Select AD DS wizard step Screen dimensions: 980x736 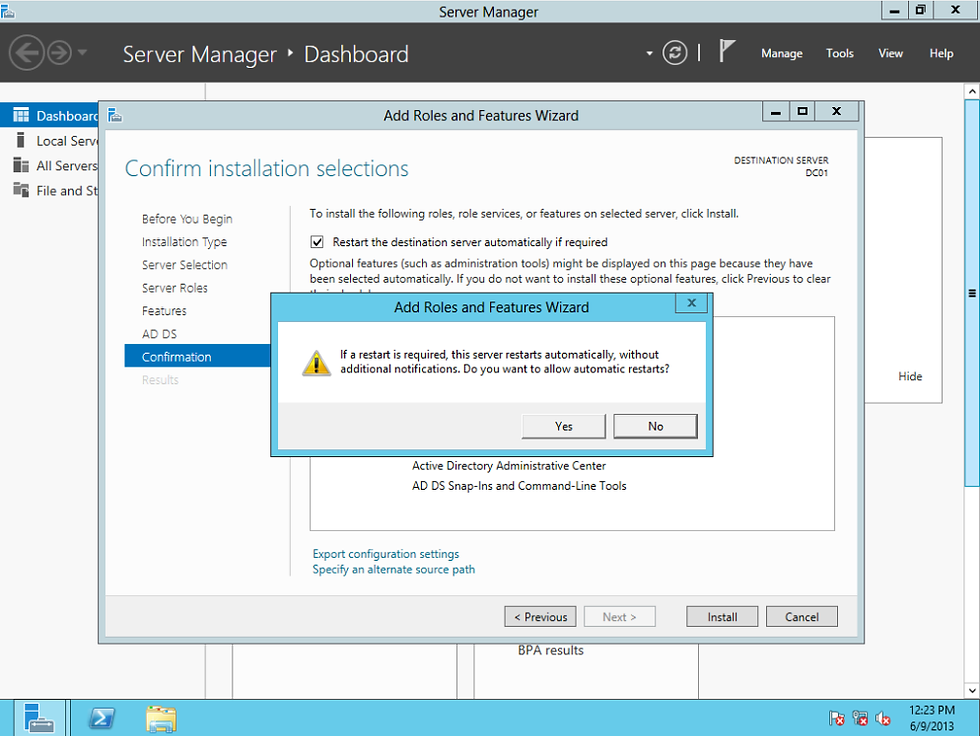[x=159, y=334]
